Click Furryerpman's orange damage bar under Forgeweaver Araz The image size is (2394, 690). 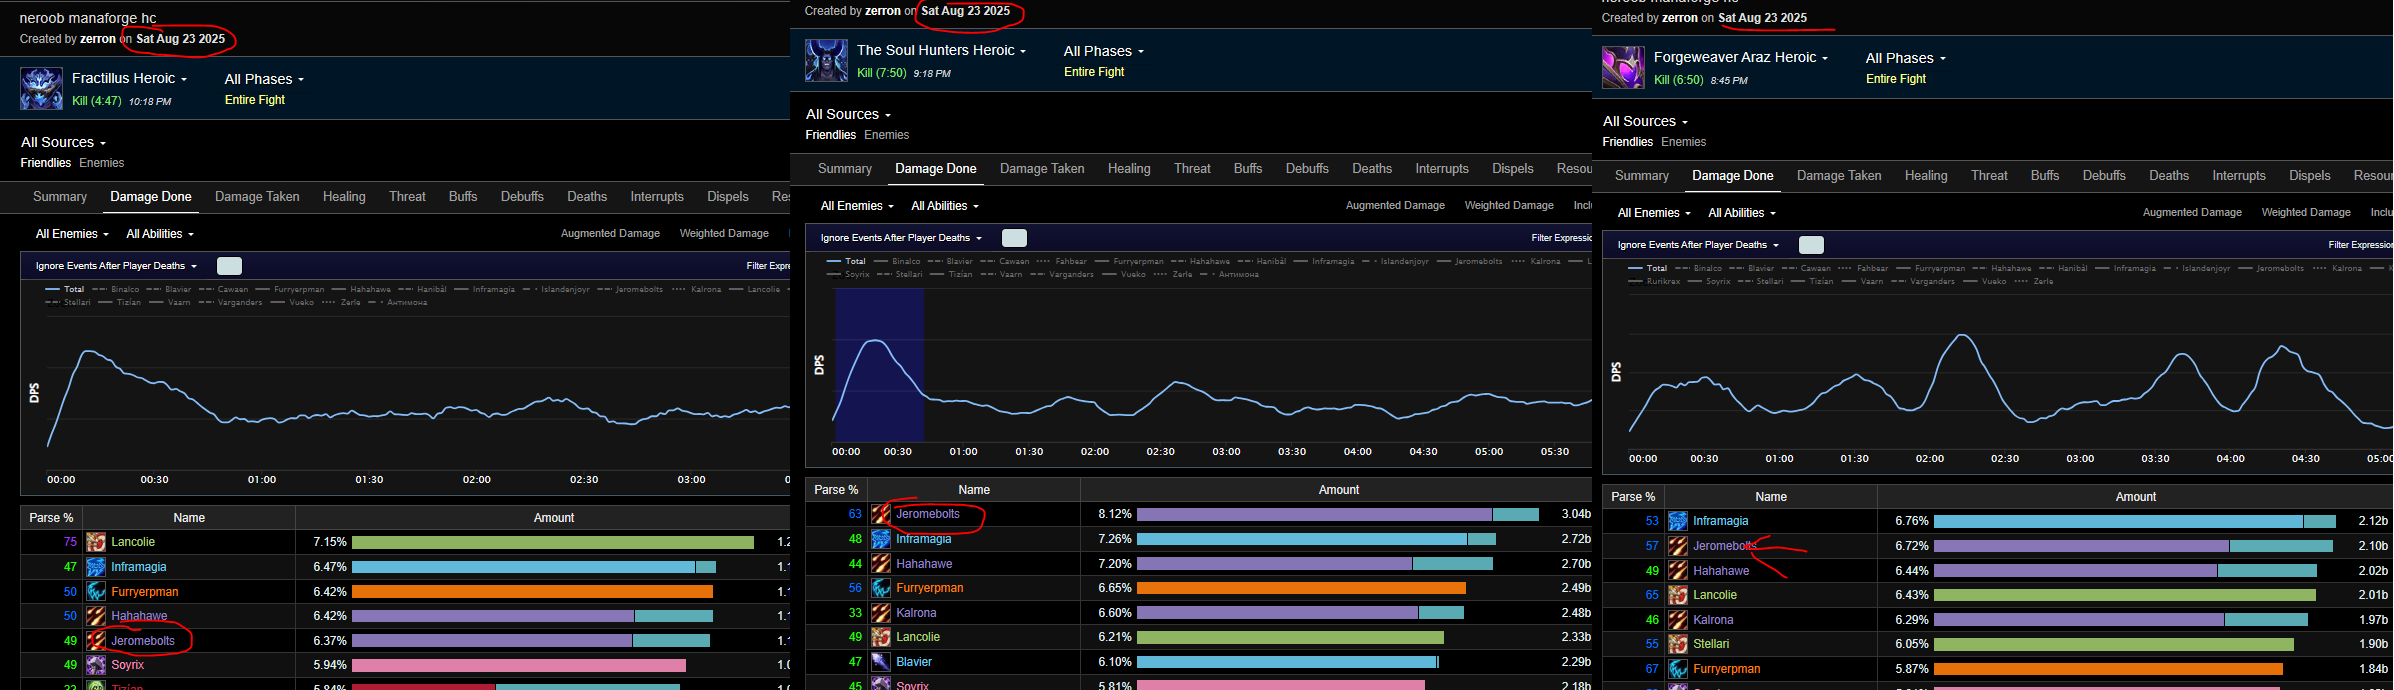point(2107,669)
